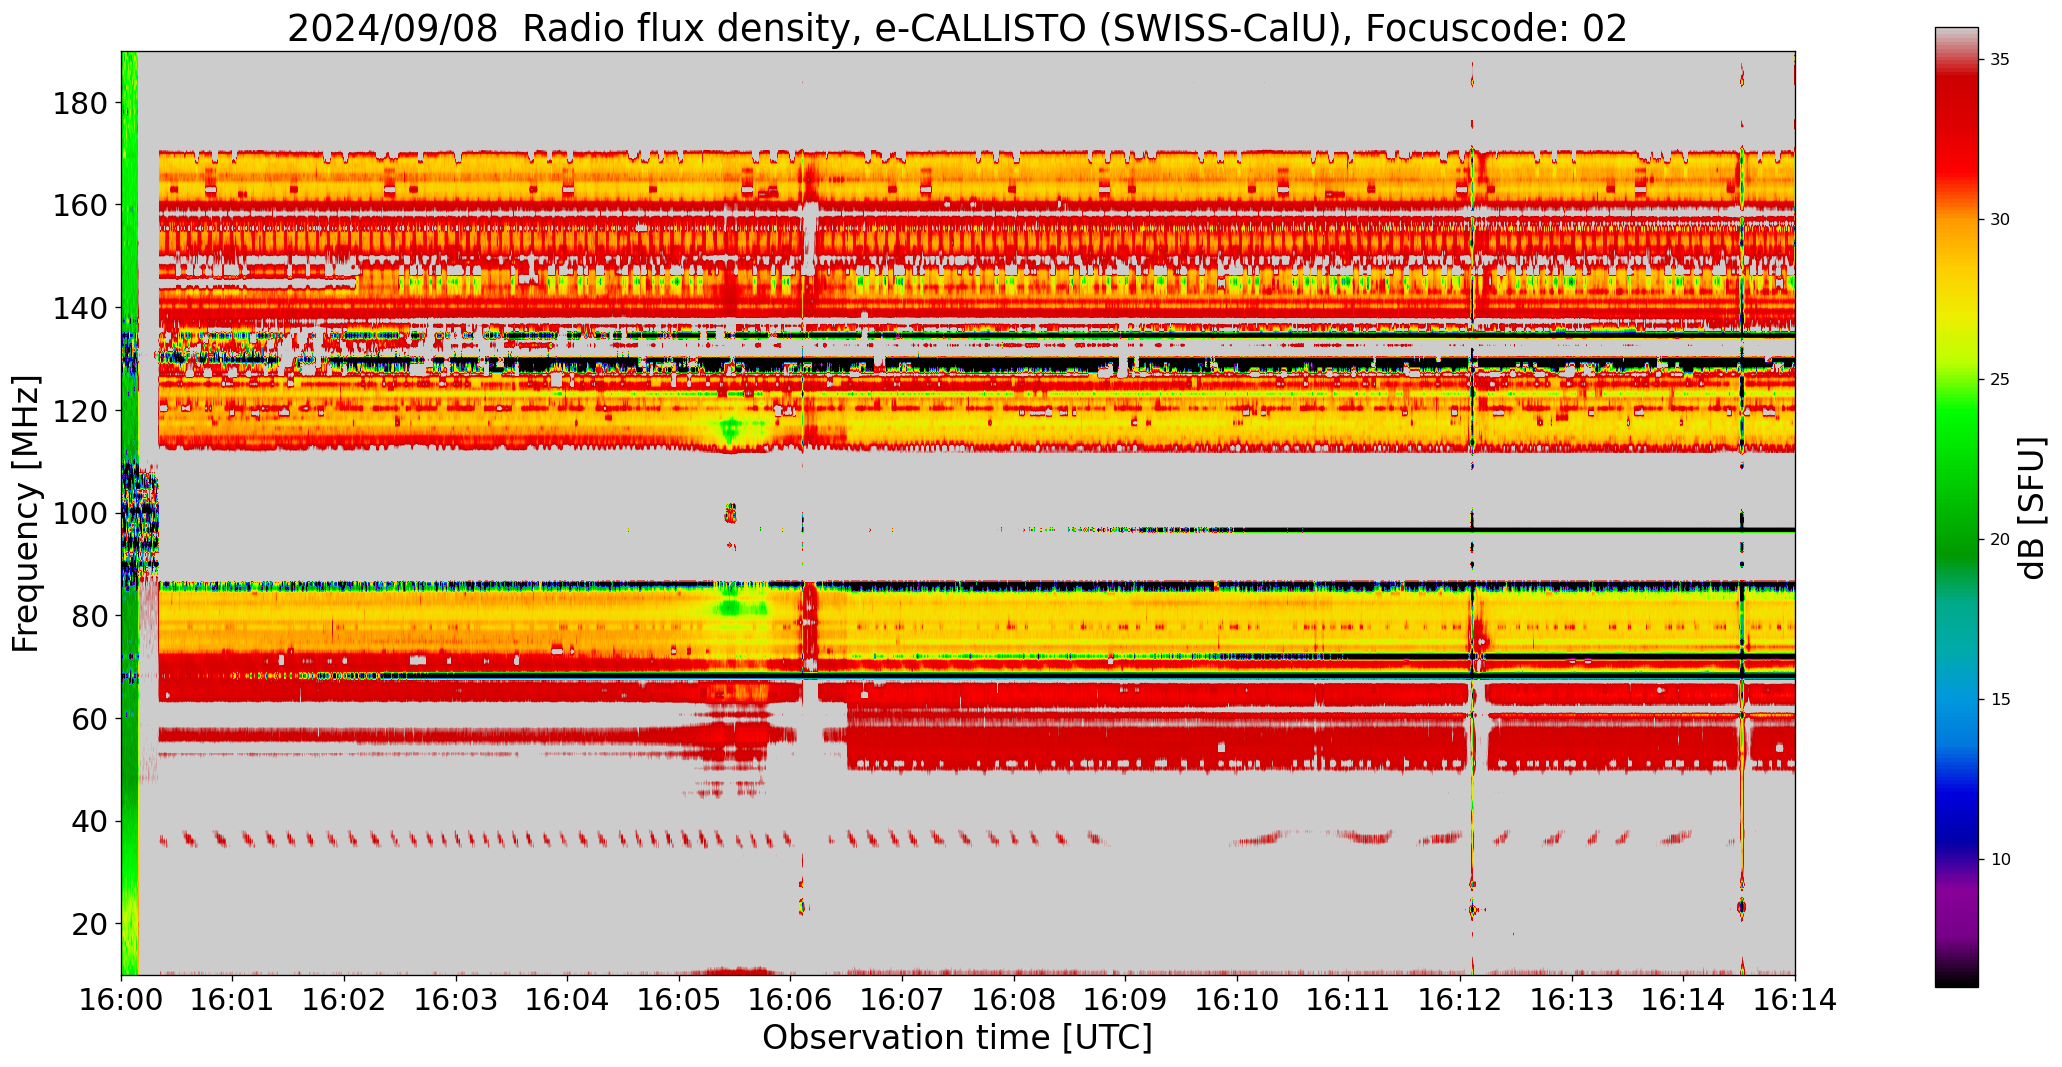Click the 16:07 time tick label
This screenshot has width=2062, height=1067.
[x=902, y=1000]
